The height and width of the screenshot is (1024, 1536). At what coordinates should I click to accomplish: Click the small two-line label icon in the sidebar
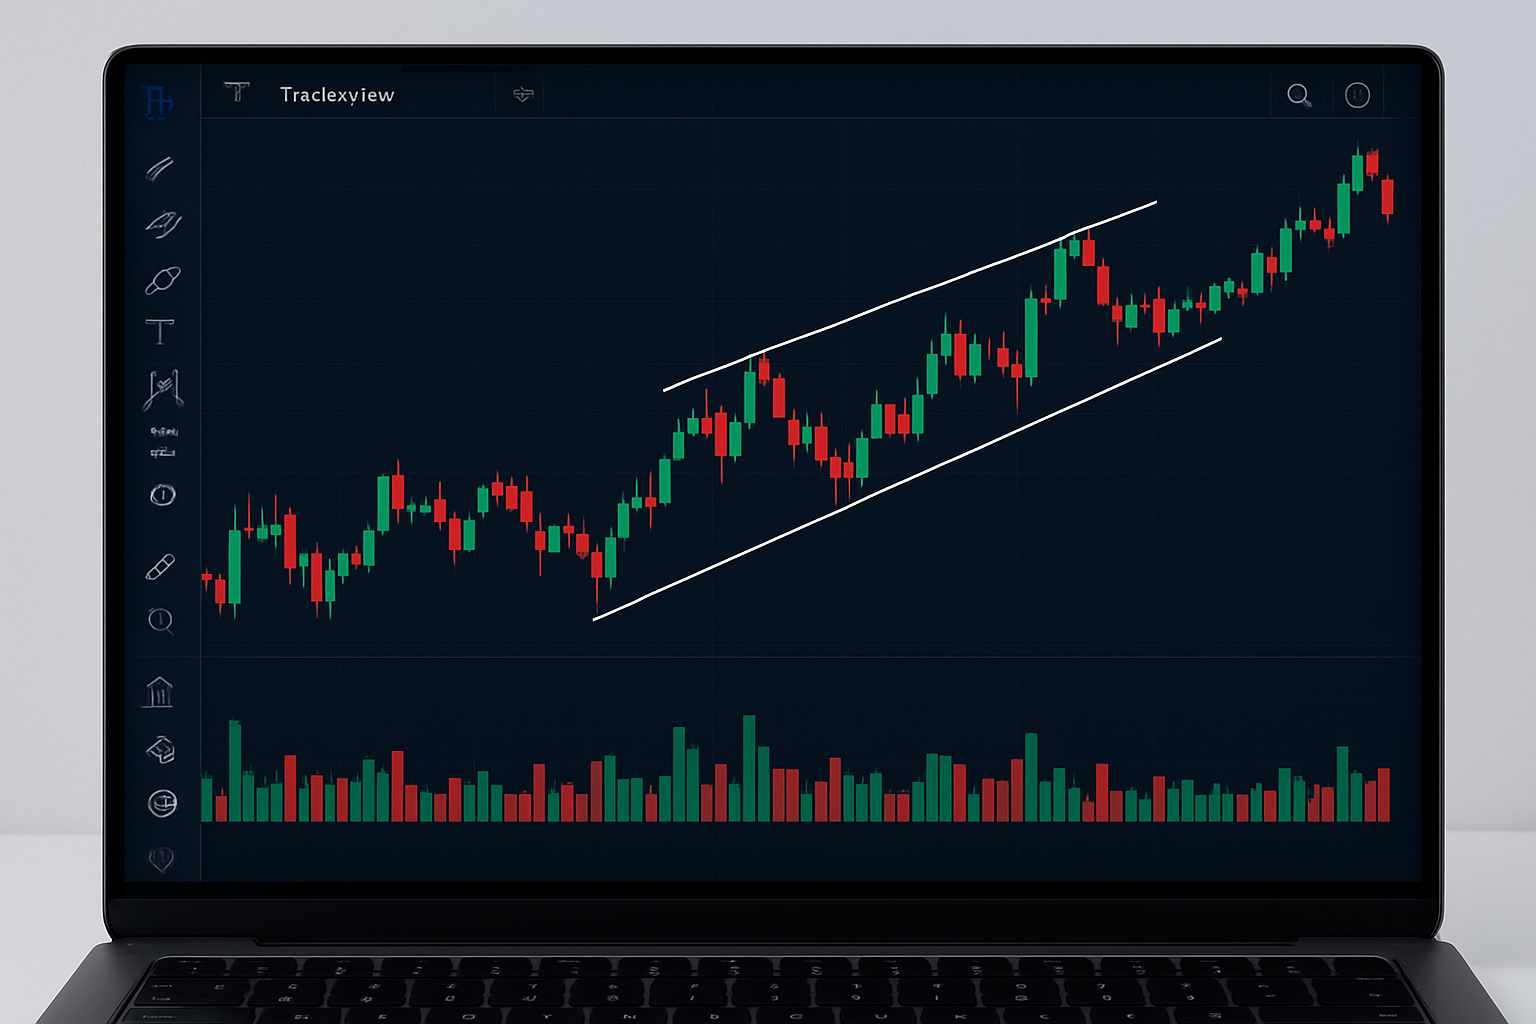(x=163, y=442)
